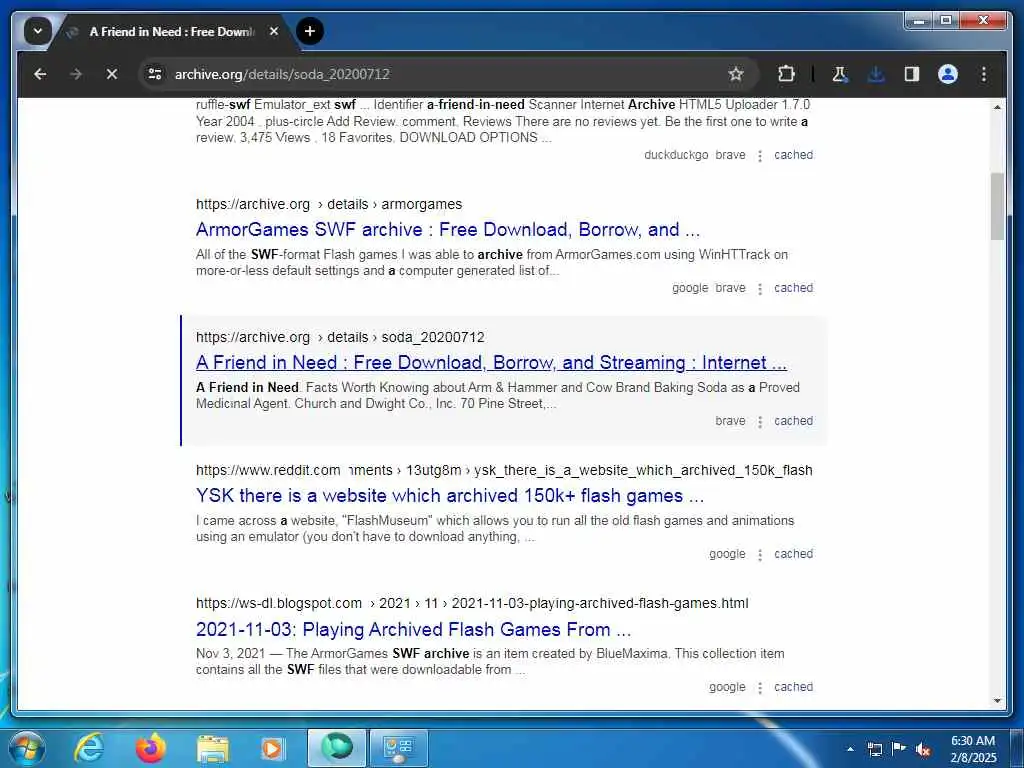Open cached ArmorGames result
This screenshot has height=768, width=1024.
[793, 288]
